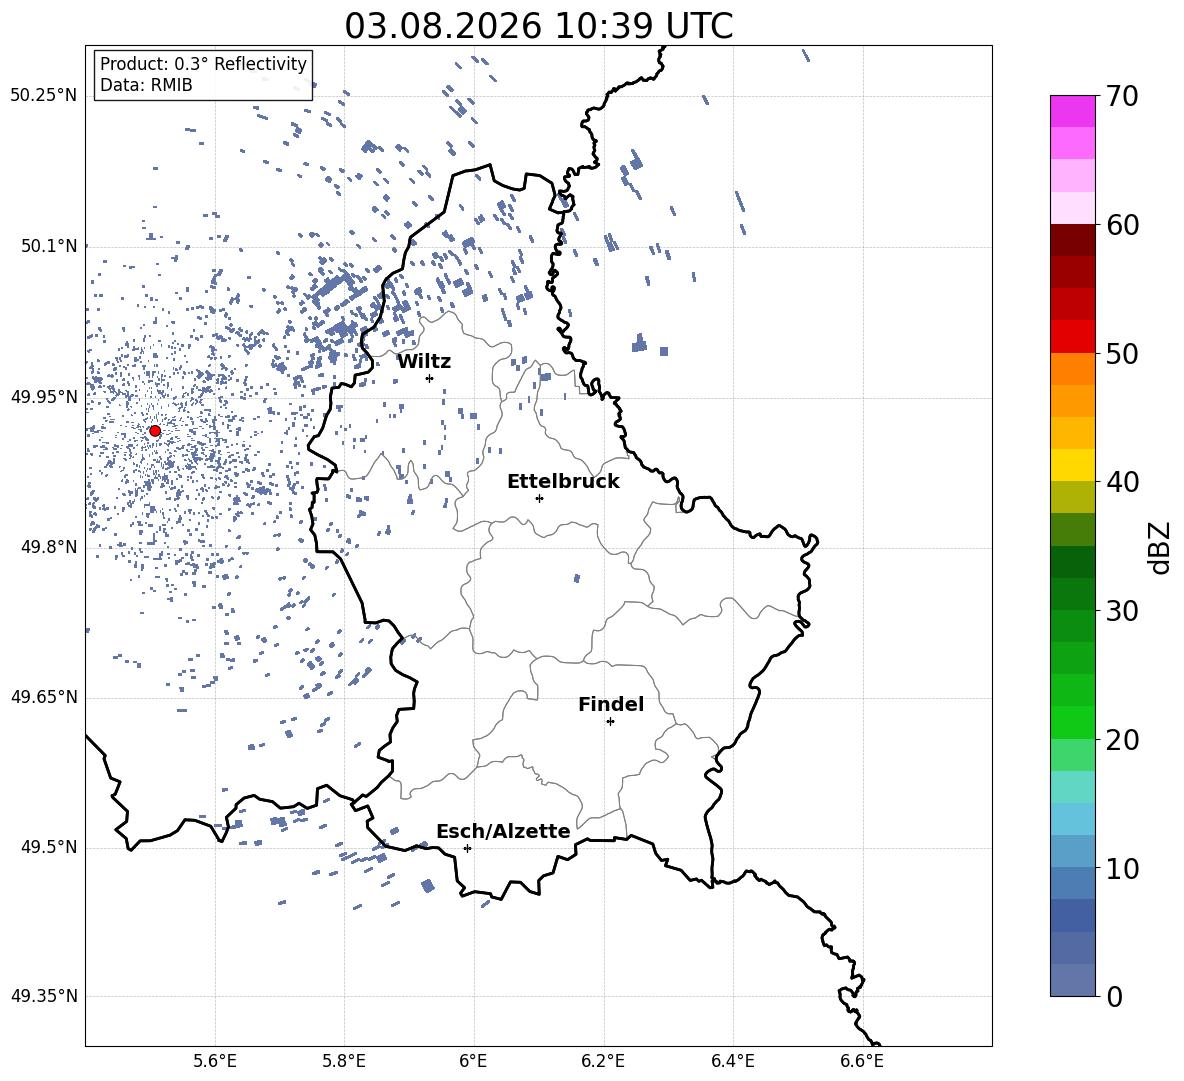Click the Esch/Alzette station cross marker

point(467,848)
